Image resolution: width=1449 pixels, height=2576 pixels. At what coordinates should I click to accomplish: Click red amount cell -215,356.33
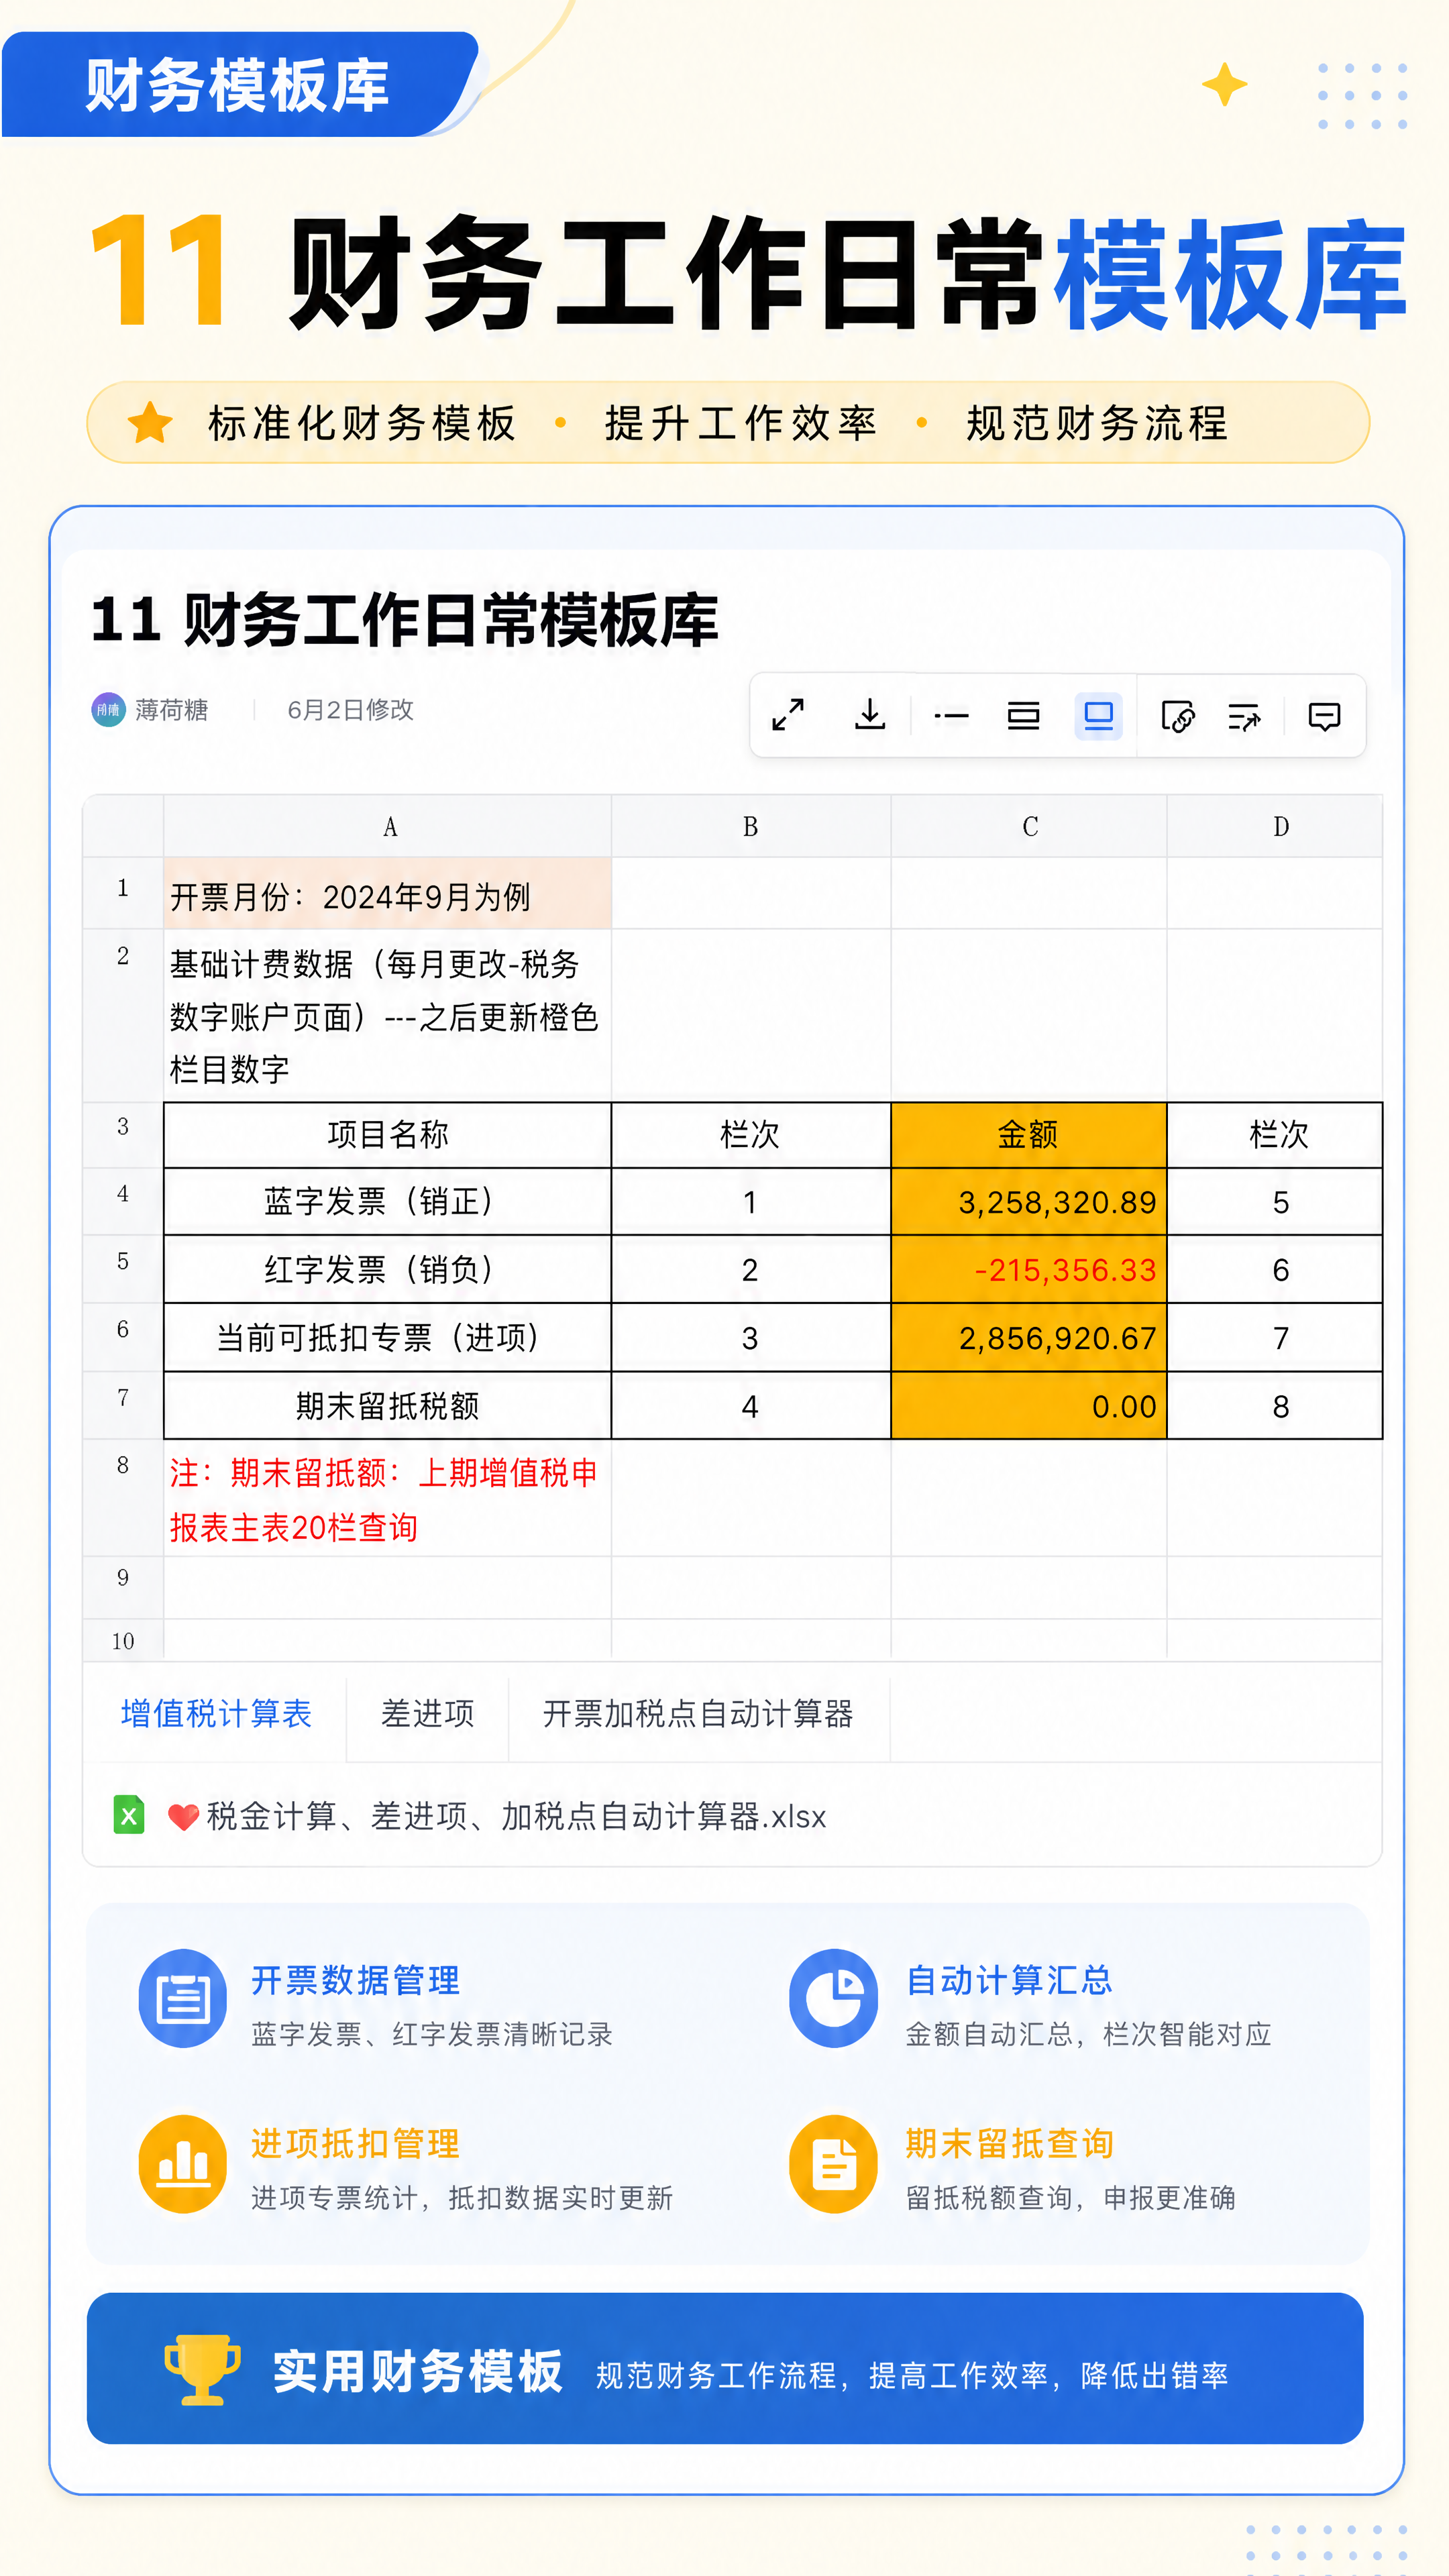[1029, 1270]
